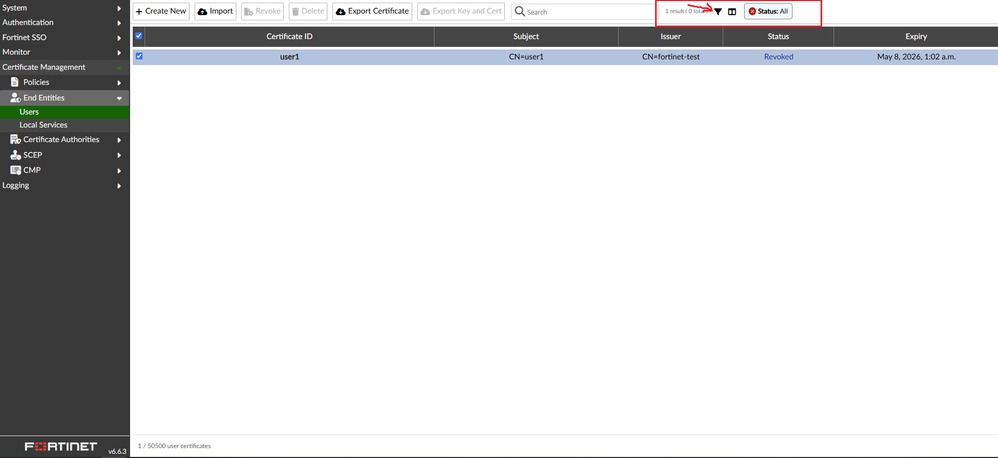
Task: Click the v6.6.3 version label
Action: (117, 451)
